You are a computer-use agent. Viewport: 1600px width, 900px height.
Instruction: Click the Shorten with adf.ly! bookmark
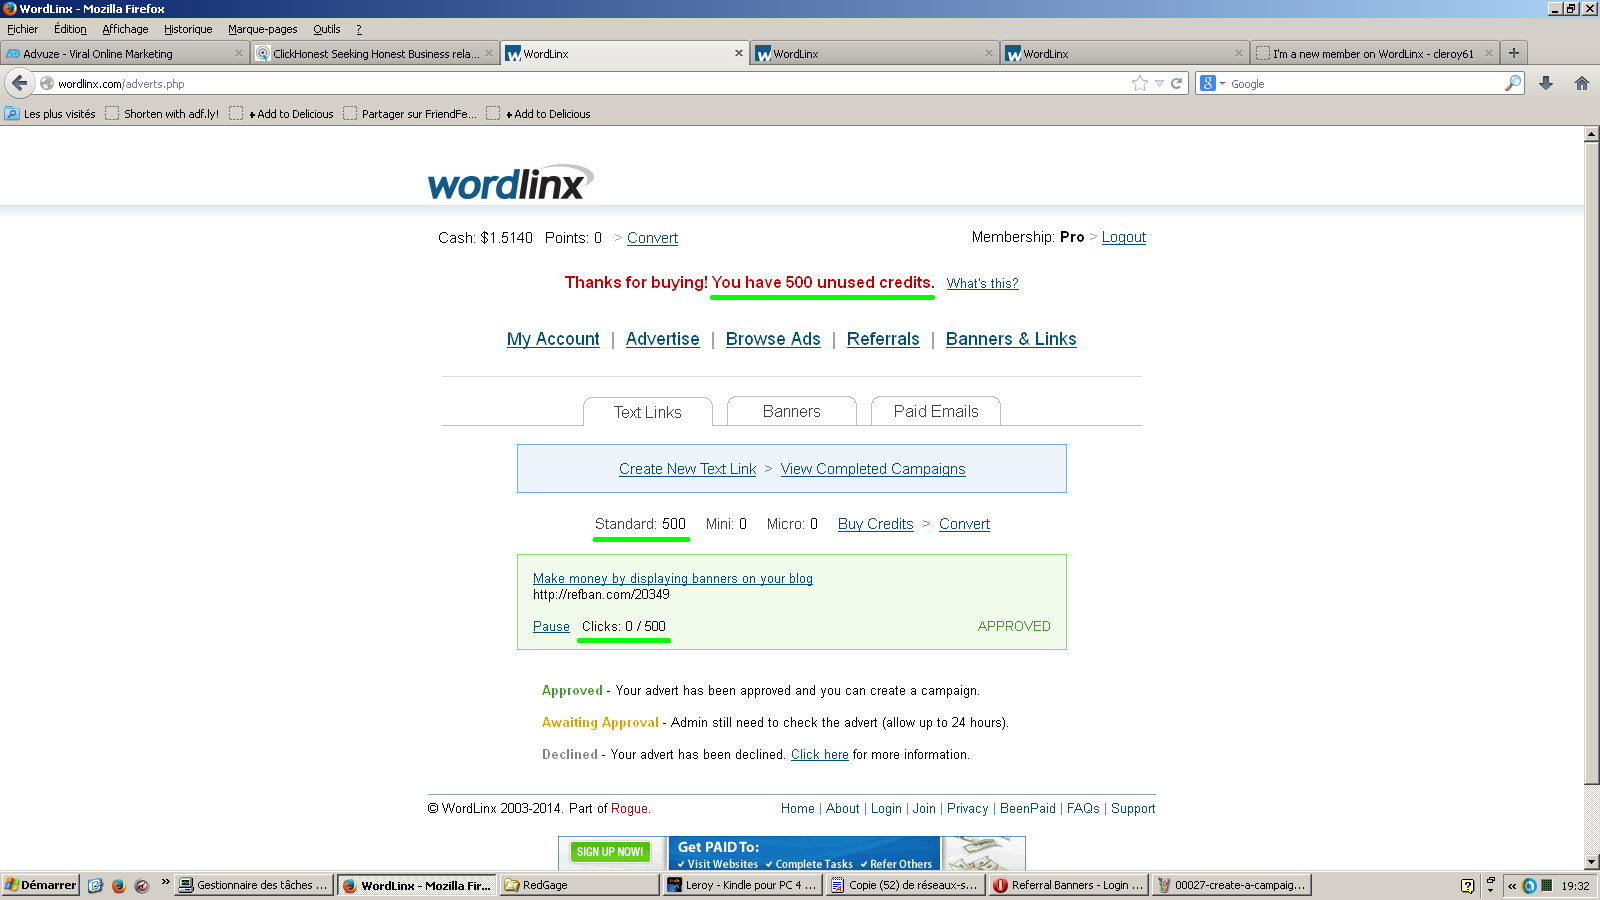[162, 114]
